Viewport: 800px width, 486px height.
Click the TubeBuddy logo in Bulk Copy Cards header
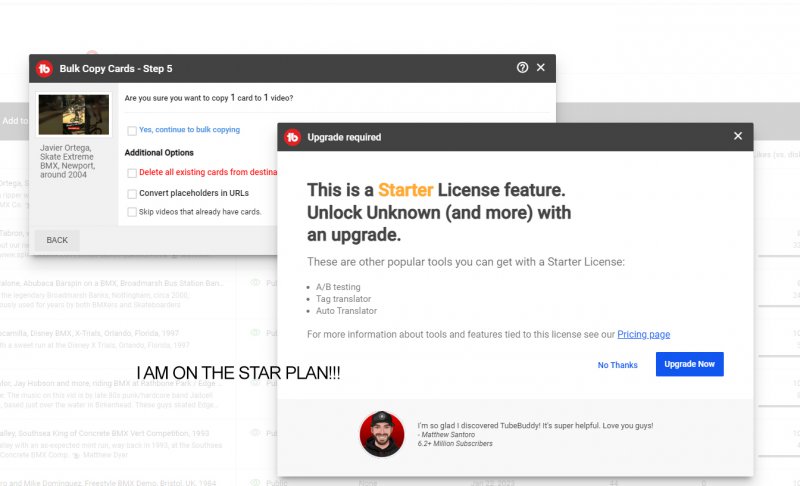pyautogui.click(x=44, y=68)
